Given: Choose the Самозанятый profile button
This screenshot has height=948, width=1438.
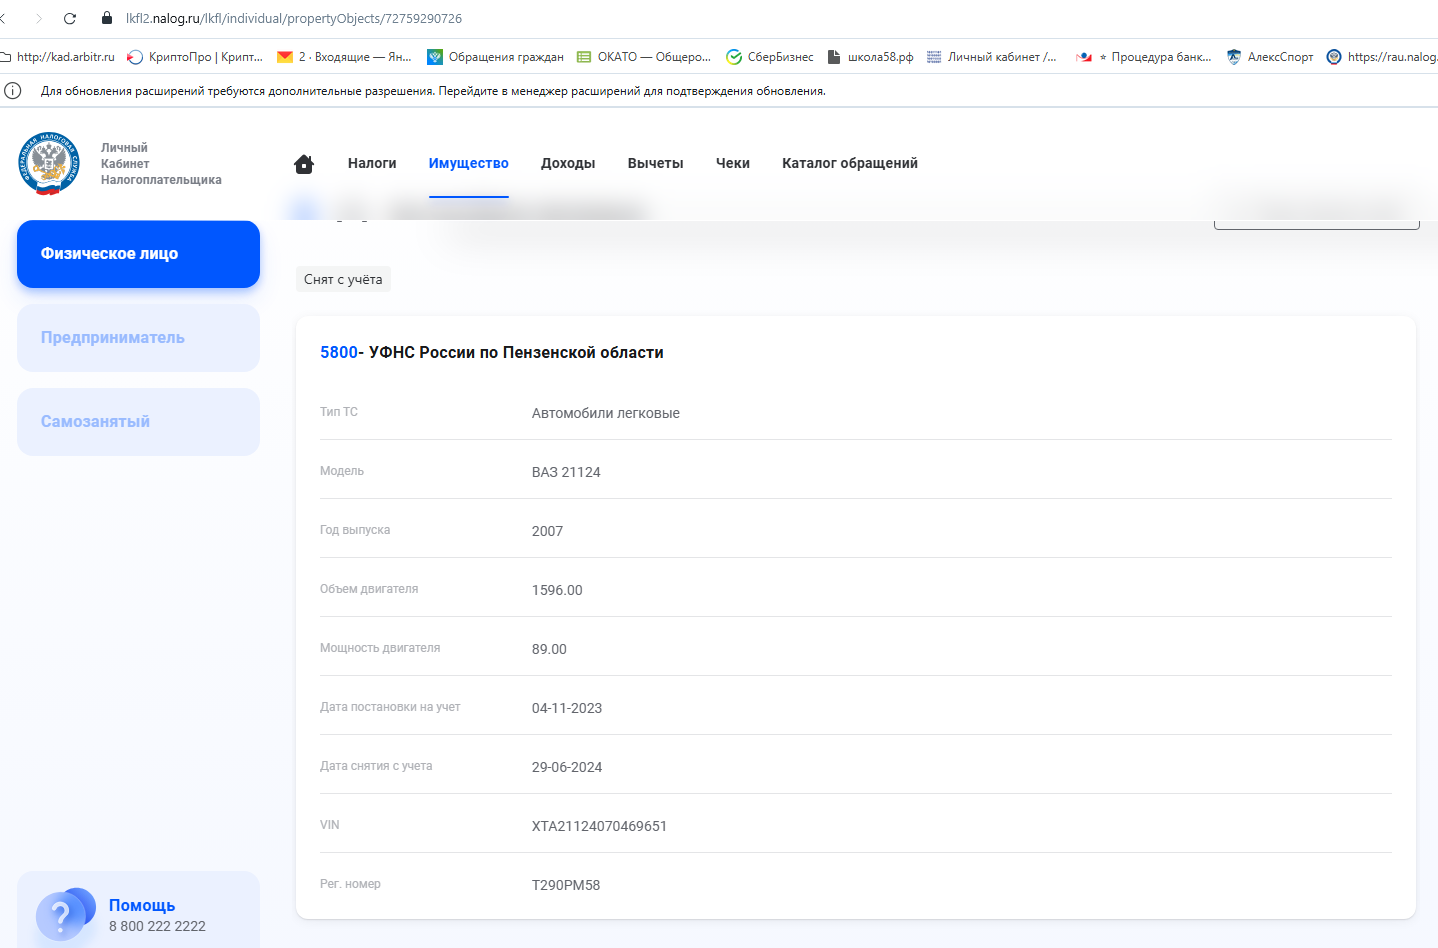Looking at the screenshot, I should (138, 422).
